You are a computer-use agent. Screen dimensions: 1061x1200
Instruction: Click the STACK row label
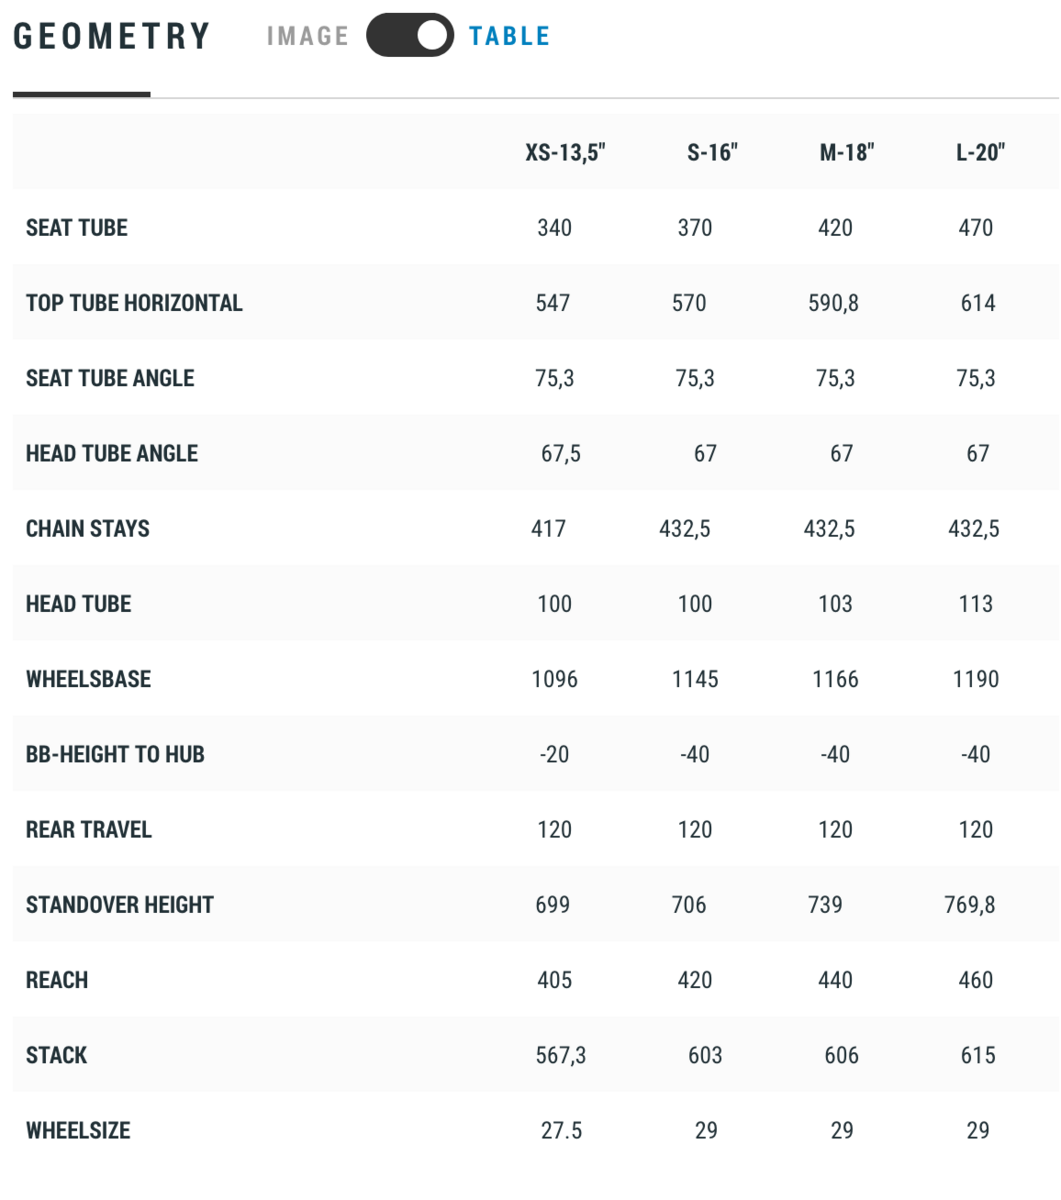click(57, 1055)
